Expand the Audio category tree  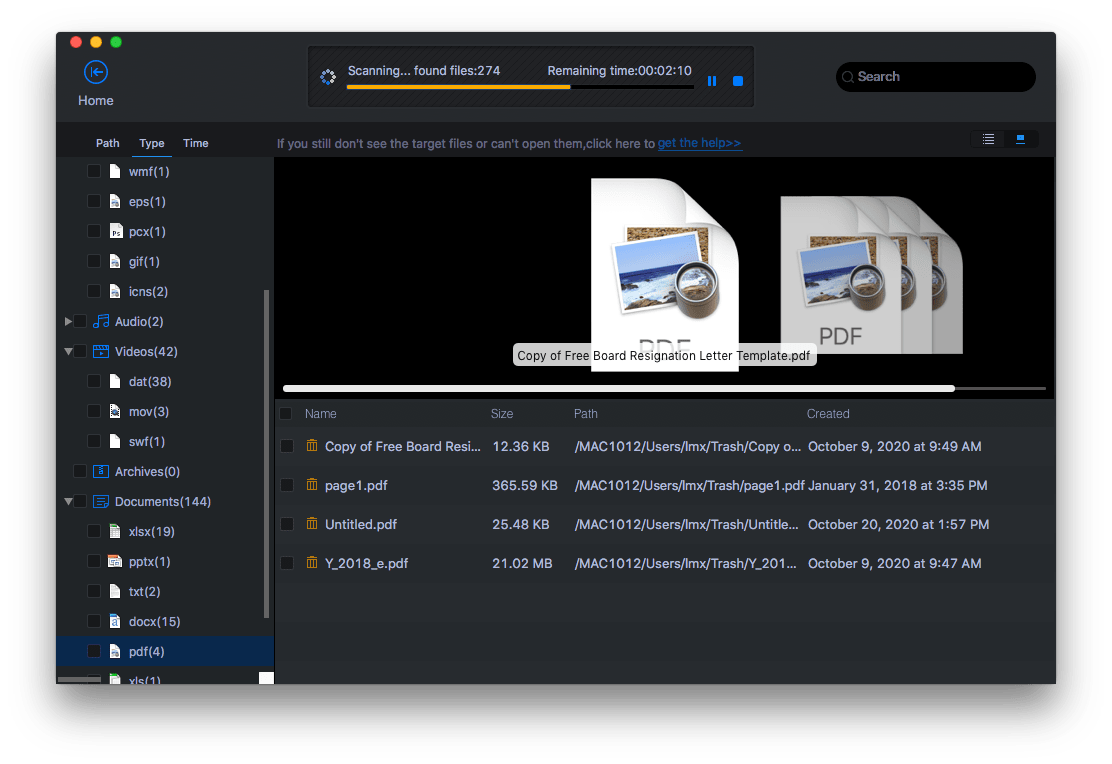tap(68, 321)
